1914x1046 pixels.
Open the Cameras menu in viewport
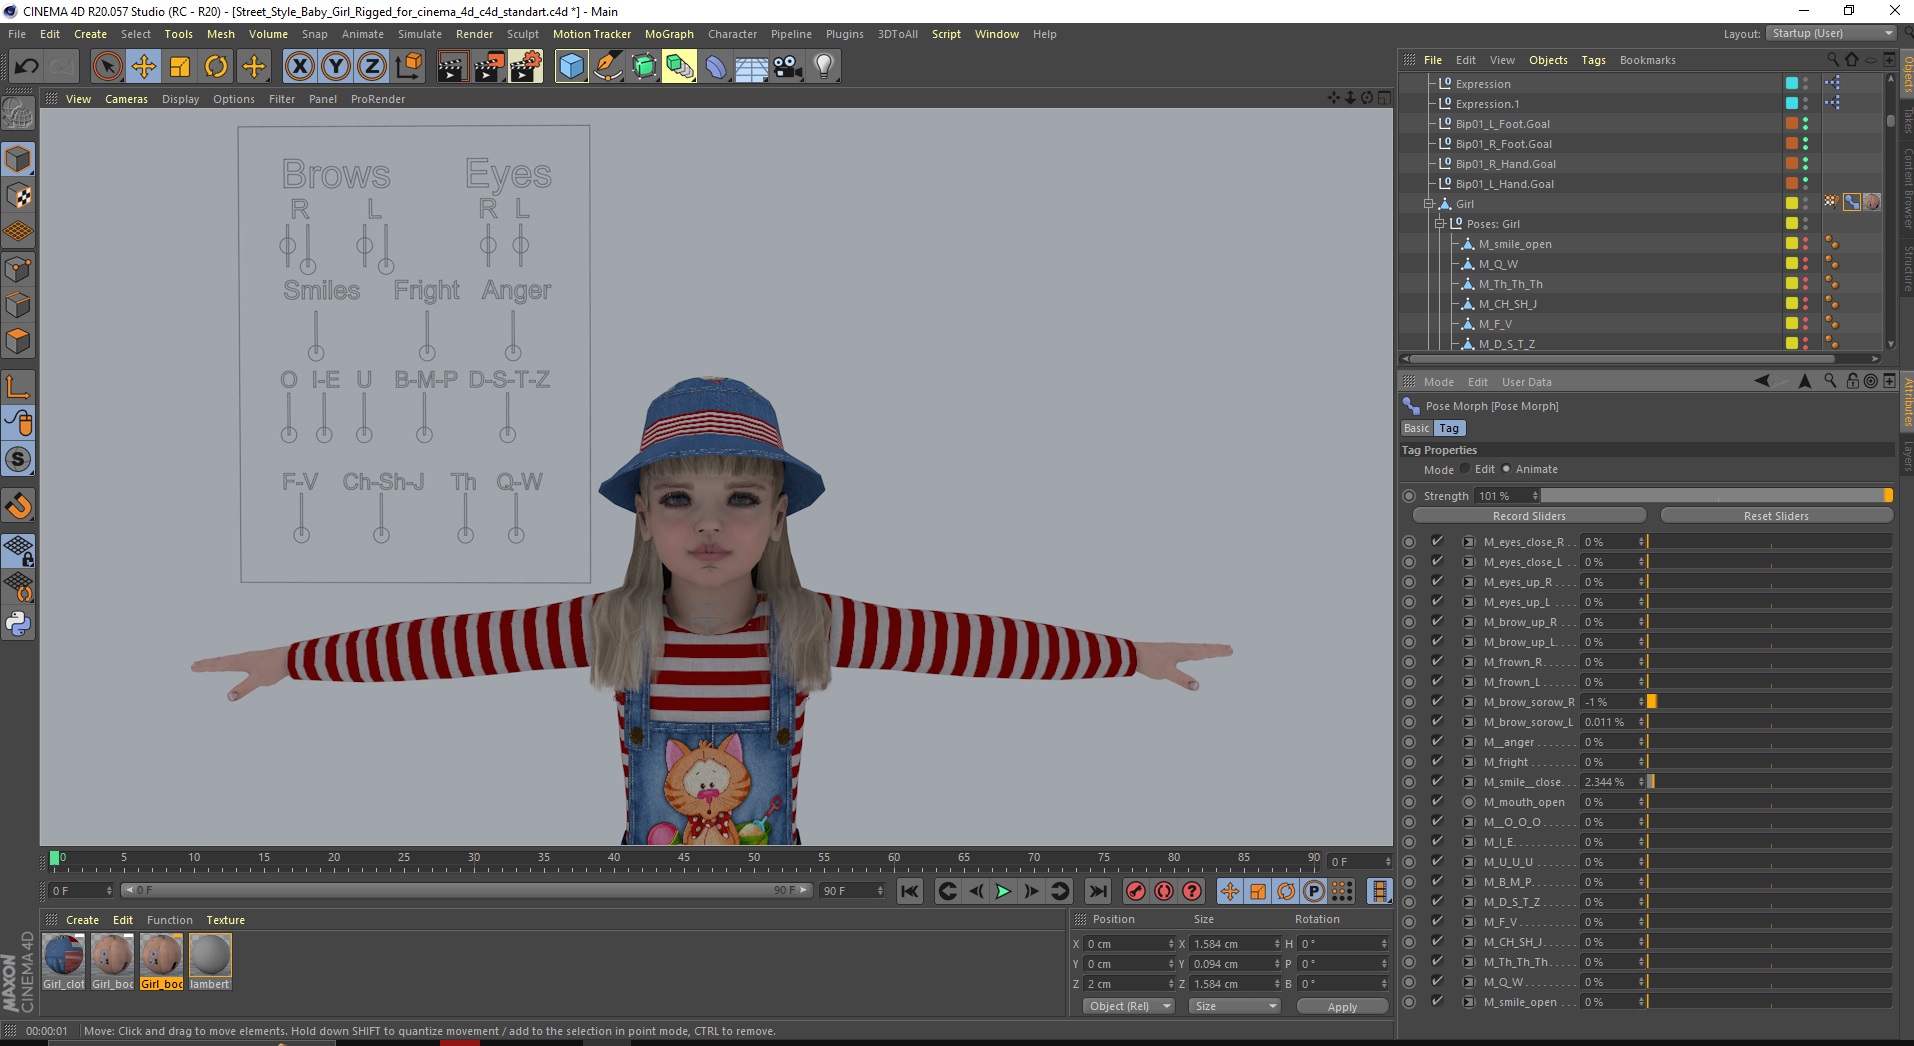tap(126, 99)
